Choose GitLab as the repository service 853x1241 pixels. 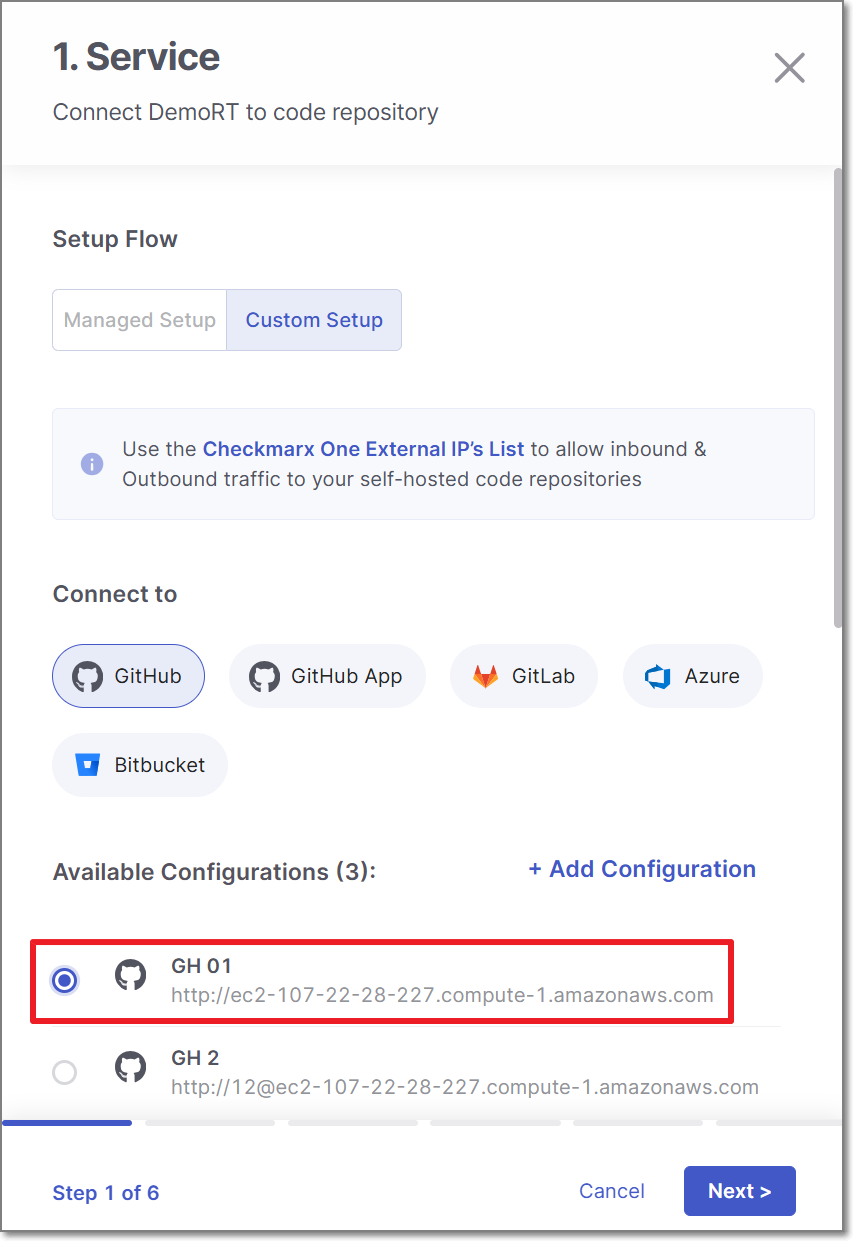(524, 676)
